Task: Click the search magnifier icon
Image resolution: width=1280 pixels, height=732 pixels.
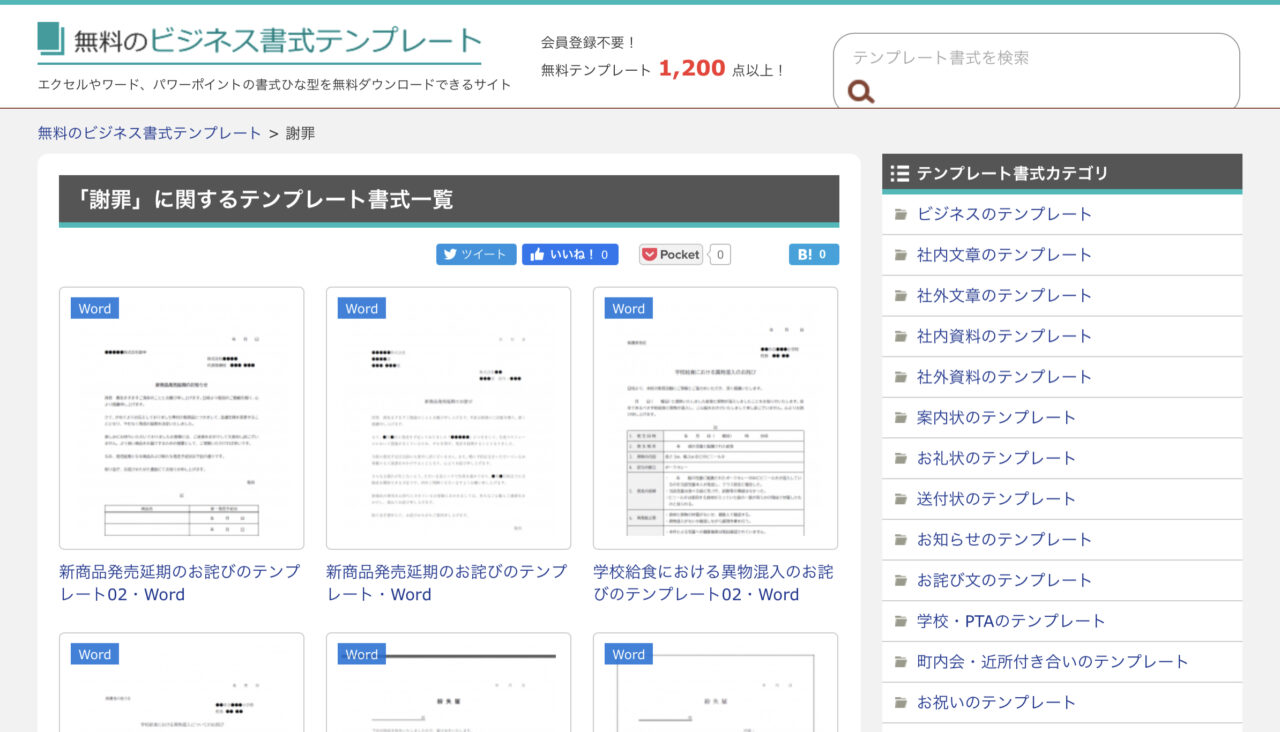Action: pyautogui.click(x=860, y=92)
